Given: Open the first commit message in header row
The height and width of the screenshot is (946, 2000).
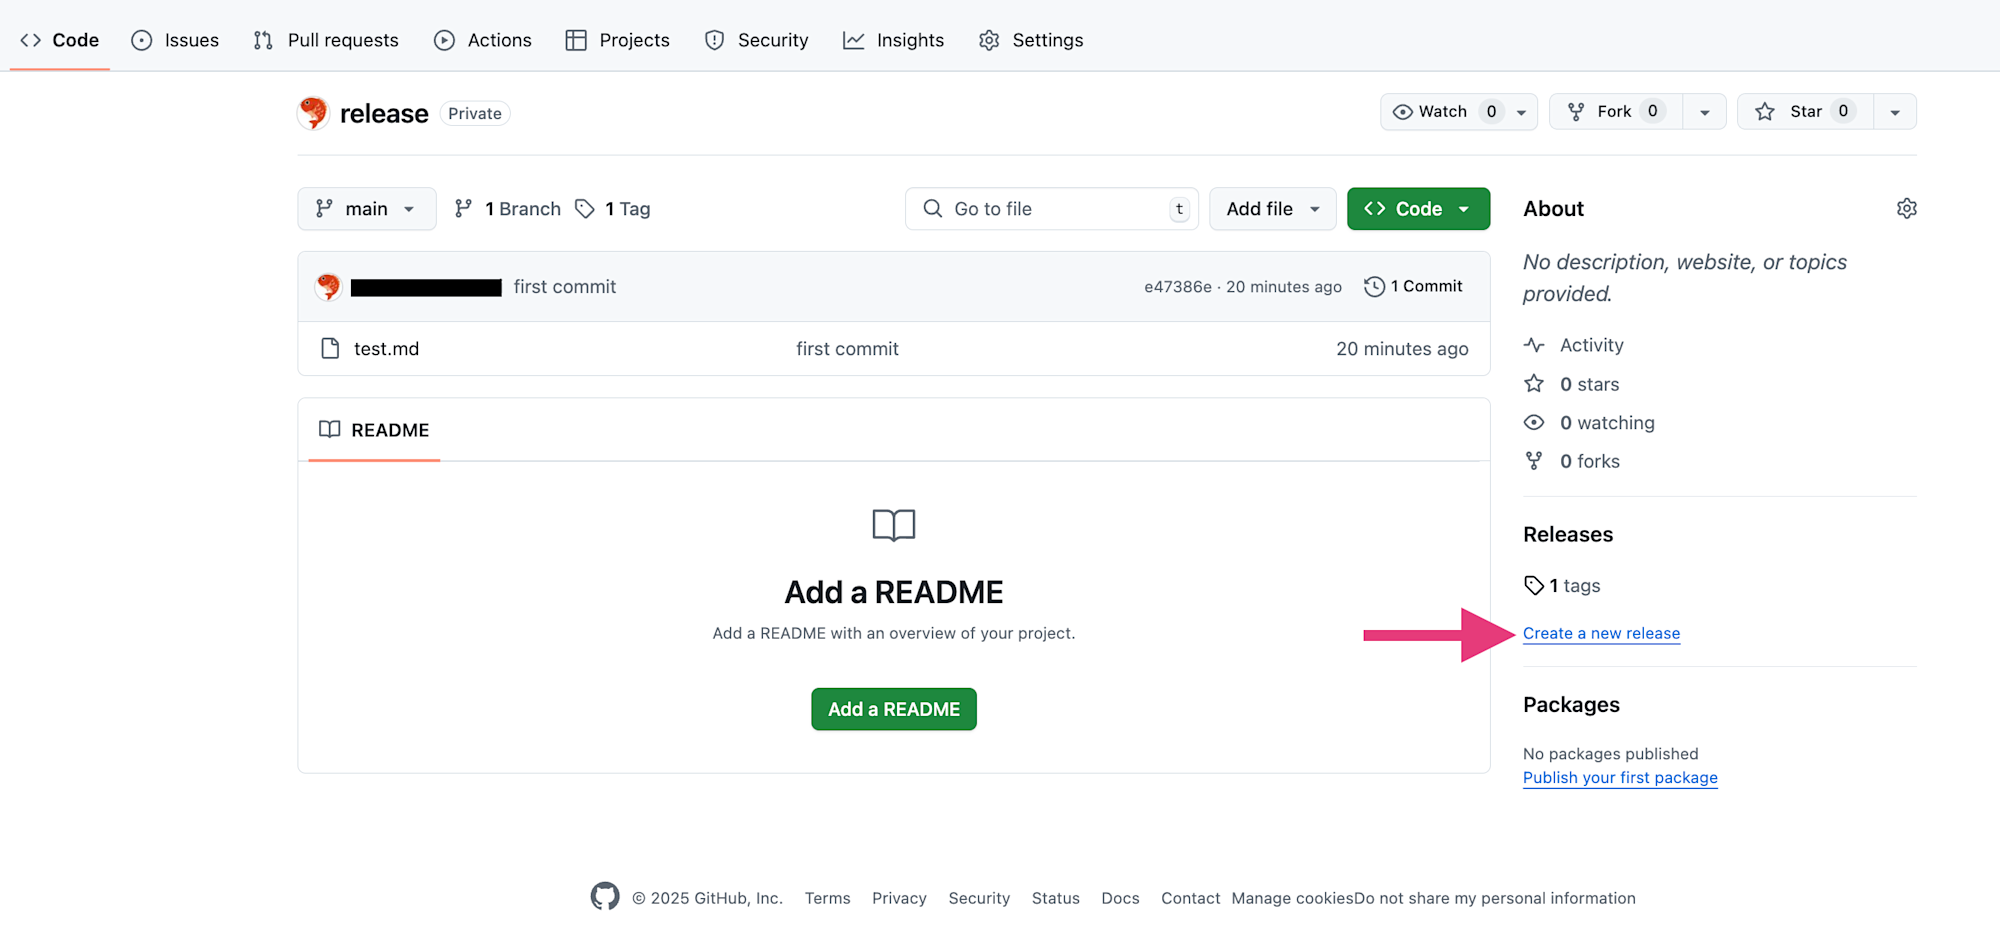Looking at the screenshot, I should pyautogui.click(x=565, y=287).
